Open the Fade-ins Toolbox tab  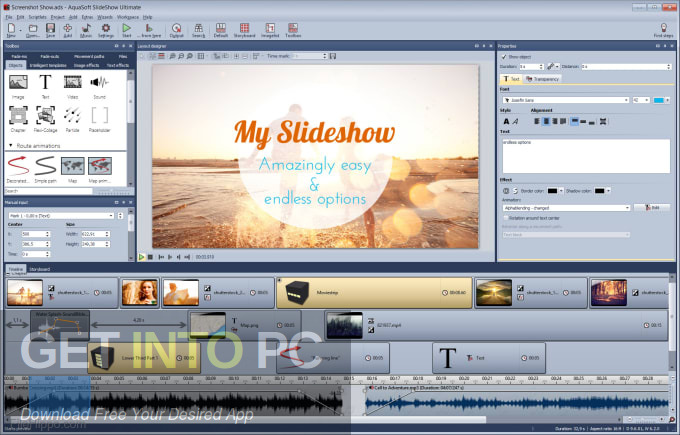tap(19, 56)
